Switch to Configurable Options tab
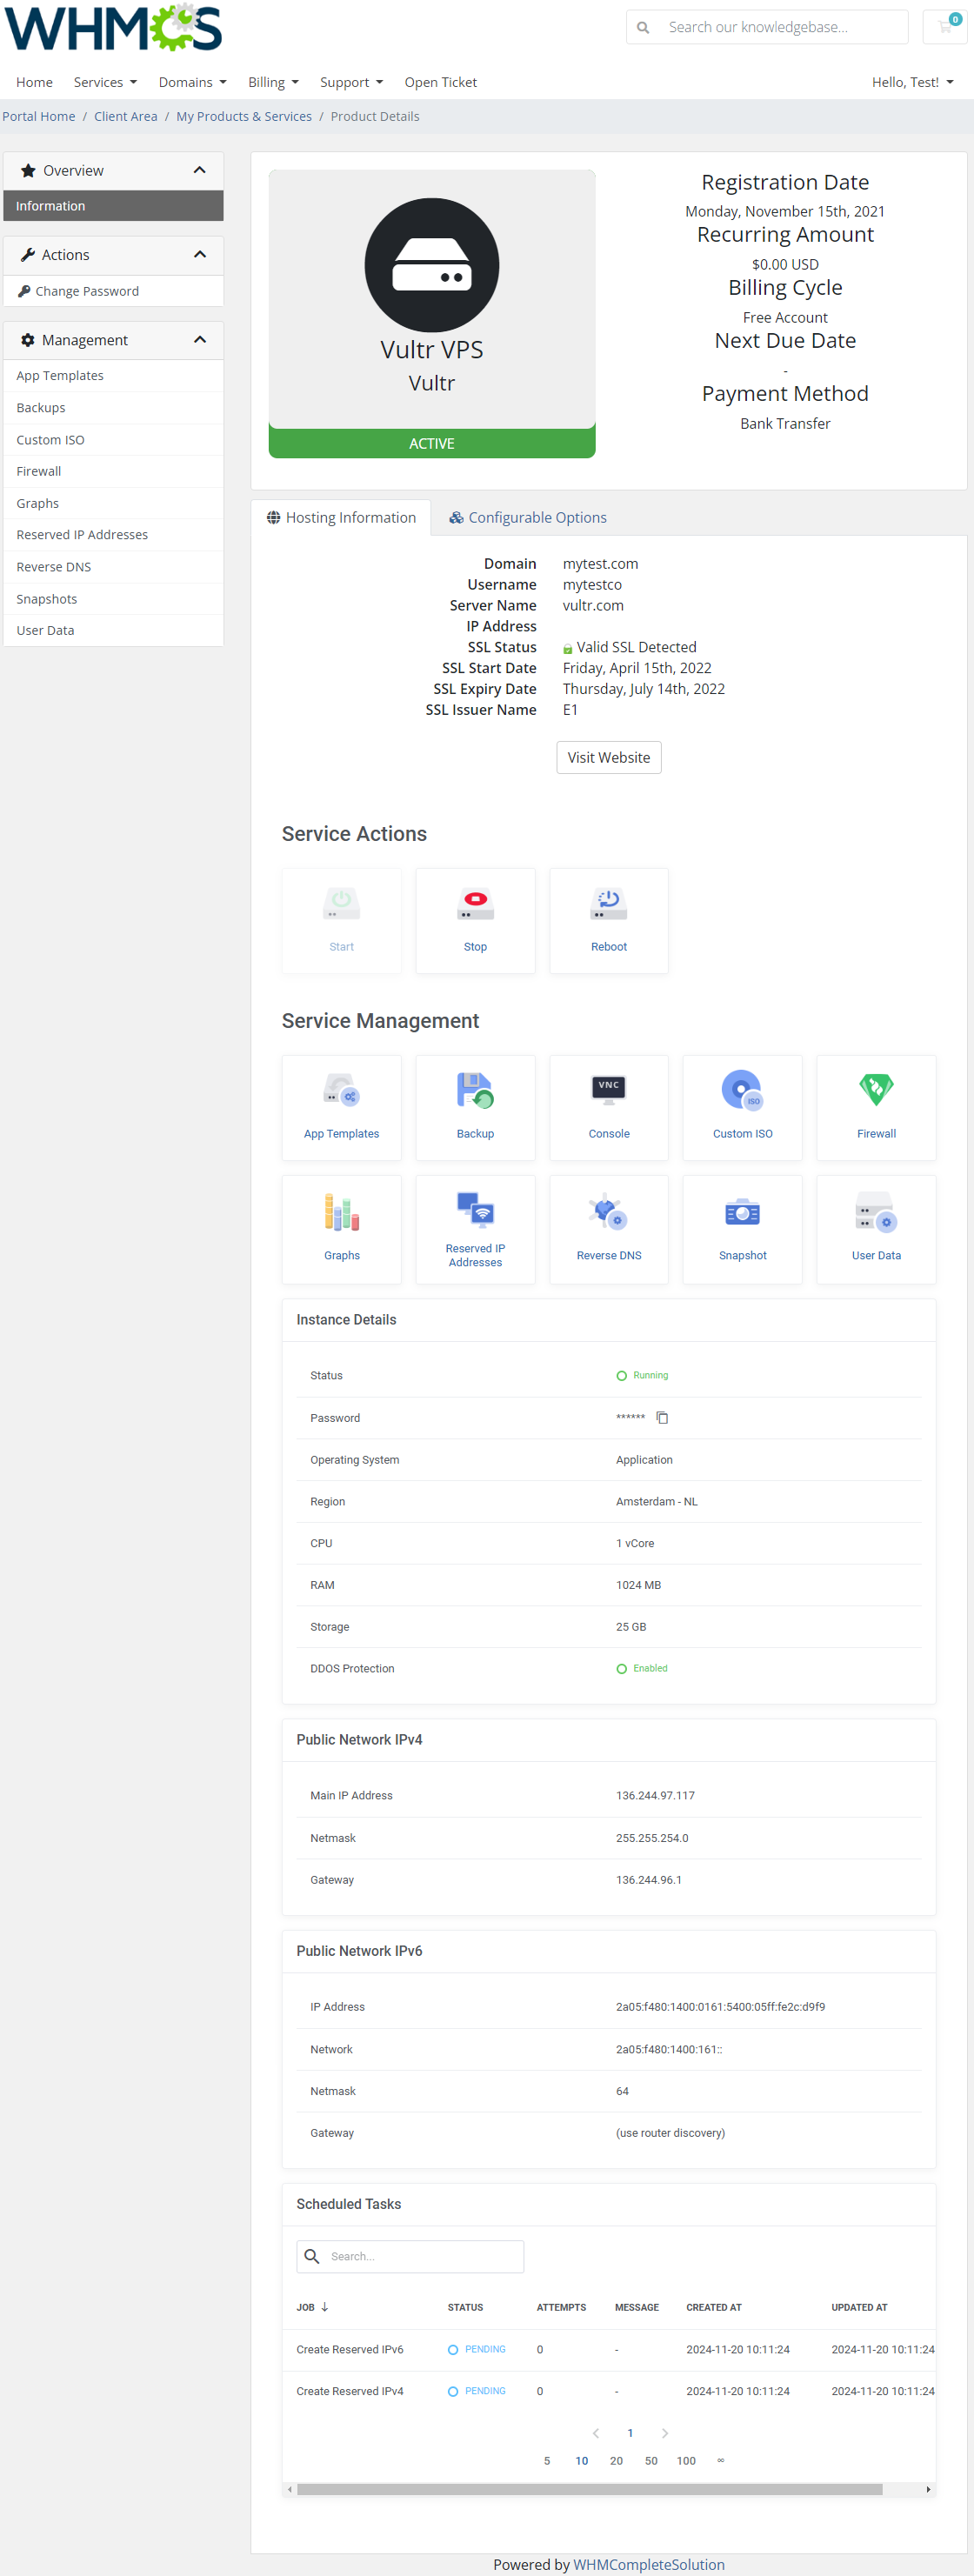The width and height of the screenshot is (974, 2576). point(527,517)
